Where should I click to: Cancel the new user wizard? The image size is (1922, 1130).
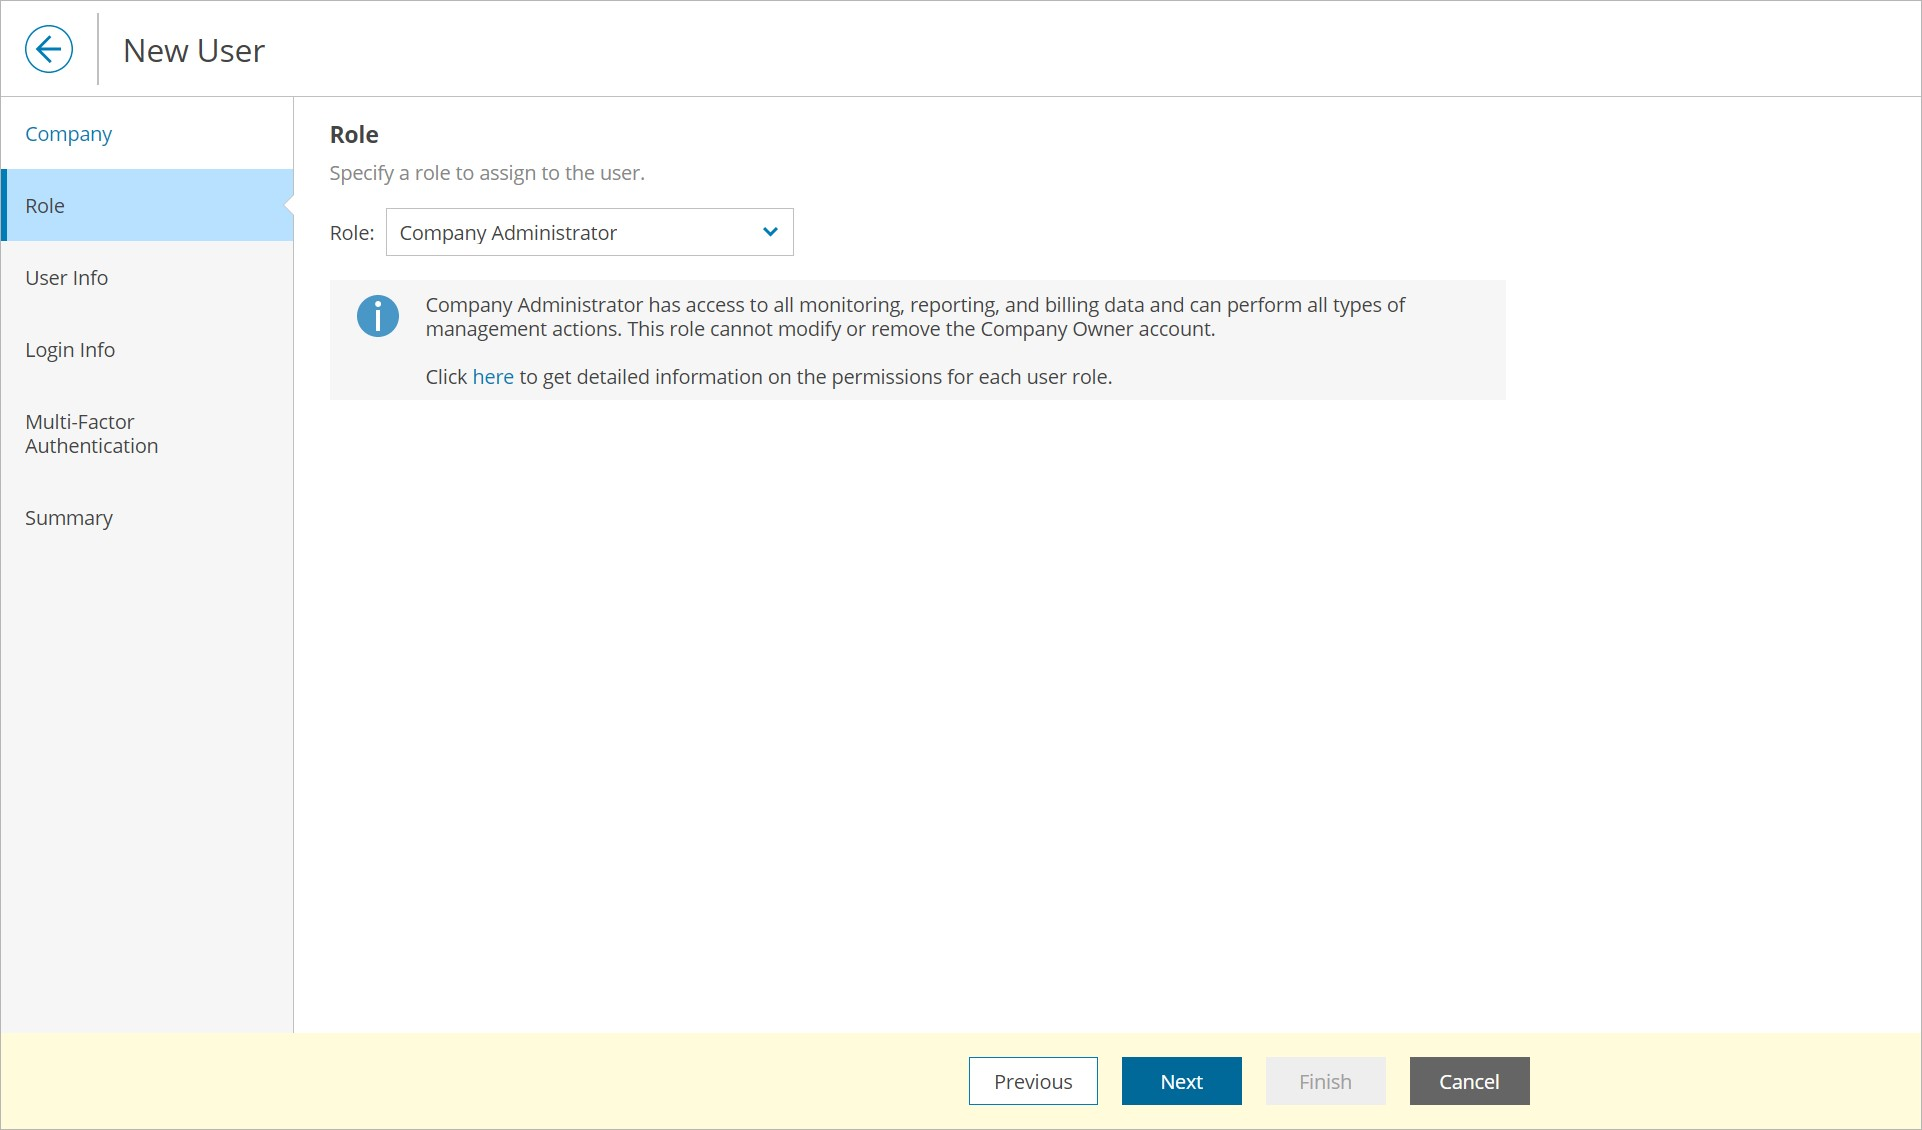click(x=1468, y=1081)
